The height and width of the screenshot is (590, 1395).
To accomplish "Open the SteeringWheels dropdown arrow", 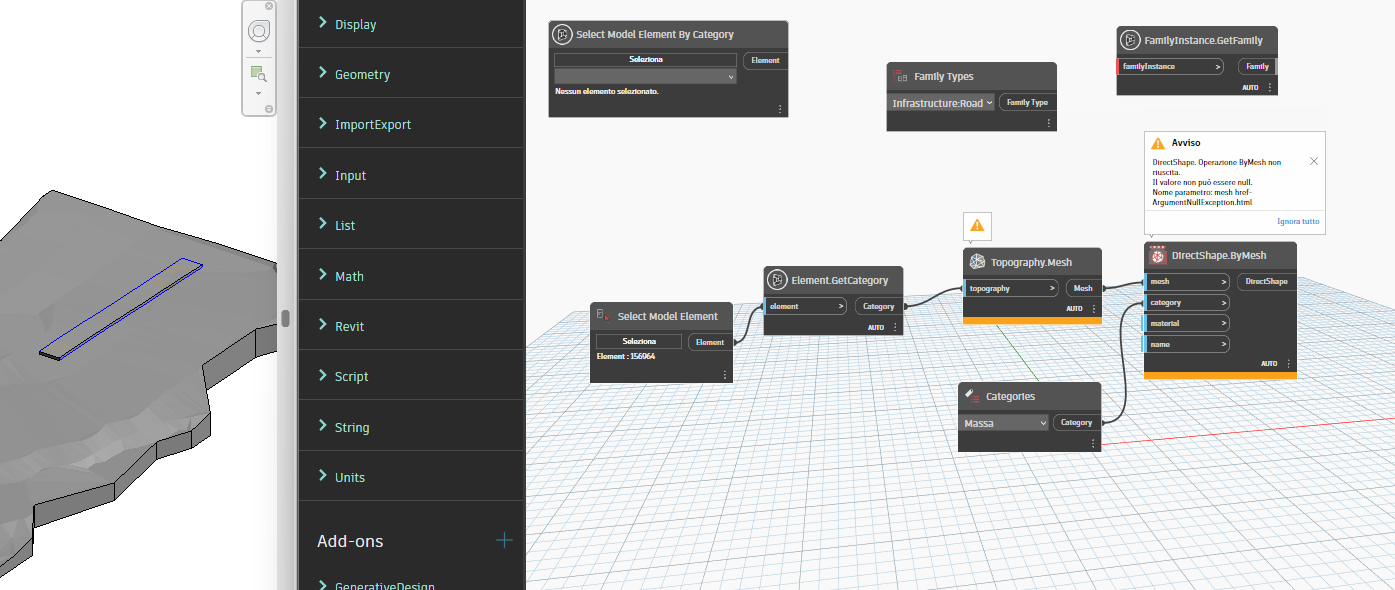I will pos(258,50).
